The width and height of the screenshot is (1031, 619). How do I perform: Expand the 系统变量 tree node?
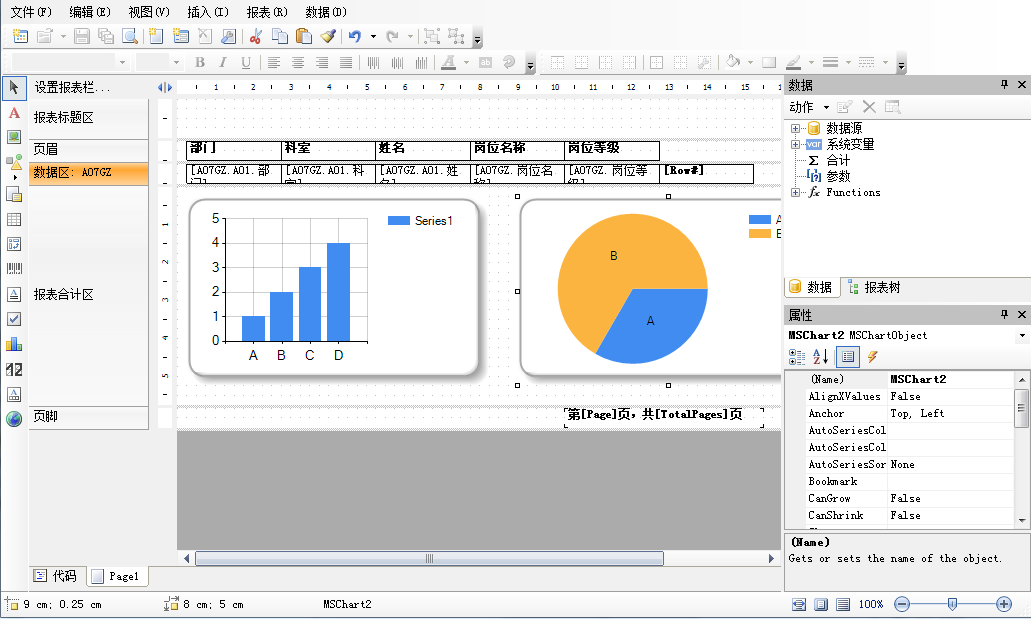(795, 144)
